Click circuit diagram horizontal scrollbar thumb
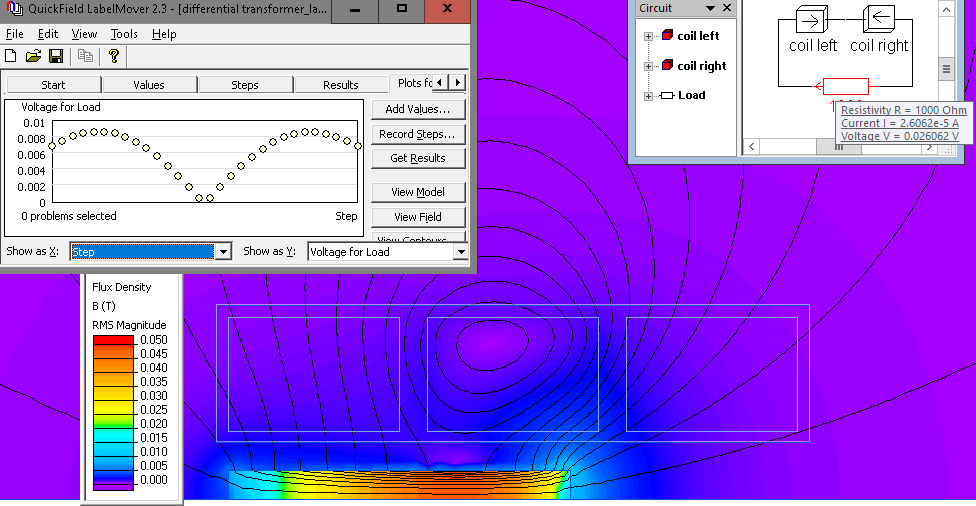 (x=838, y=147)
